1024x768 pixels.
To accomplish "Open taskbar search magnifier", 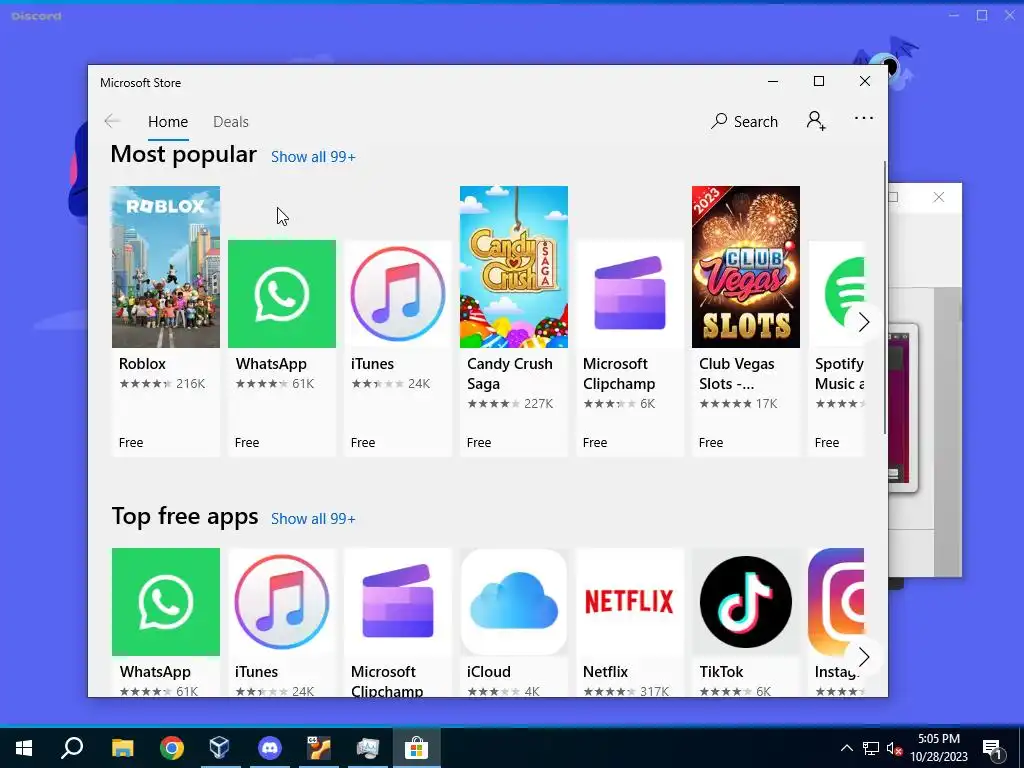I will click(72, 747).
